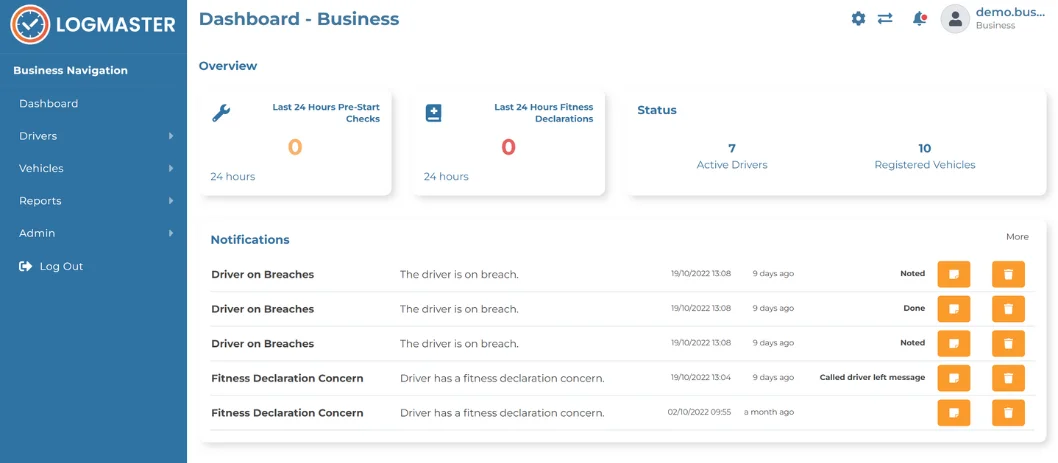Click the a month ago label
The image size is (1058, 463).
pos(769,412)
